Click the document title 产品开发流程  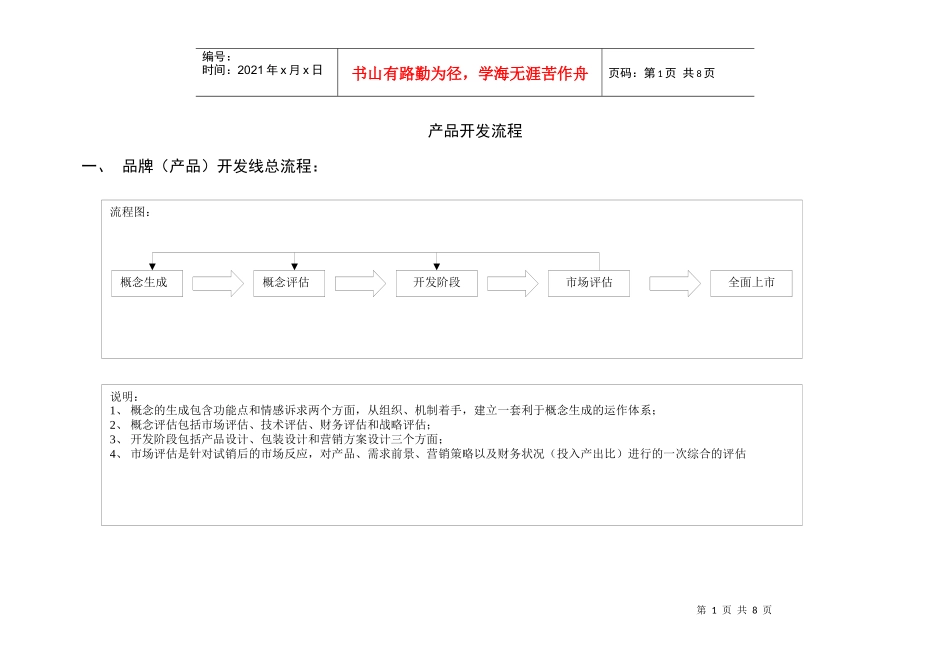pos(475,131)
